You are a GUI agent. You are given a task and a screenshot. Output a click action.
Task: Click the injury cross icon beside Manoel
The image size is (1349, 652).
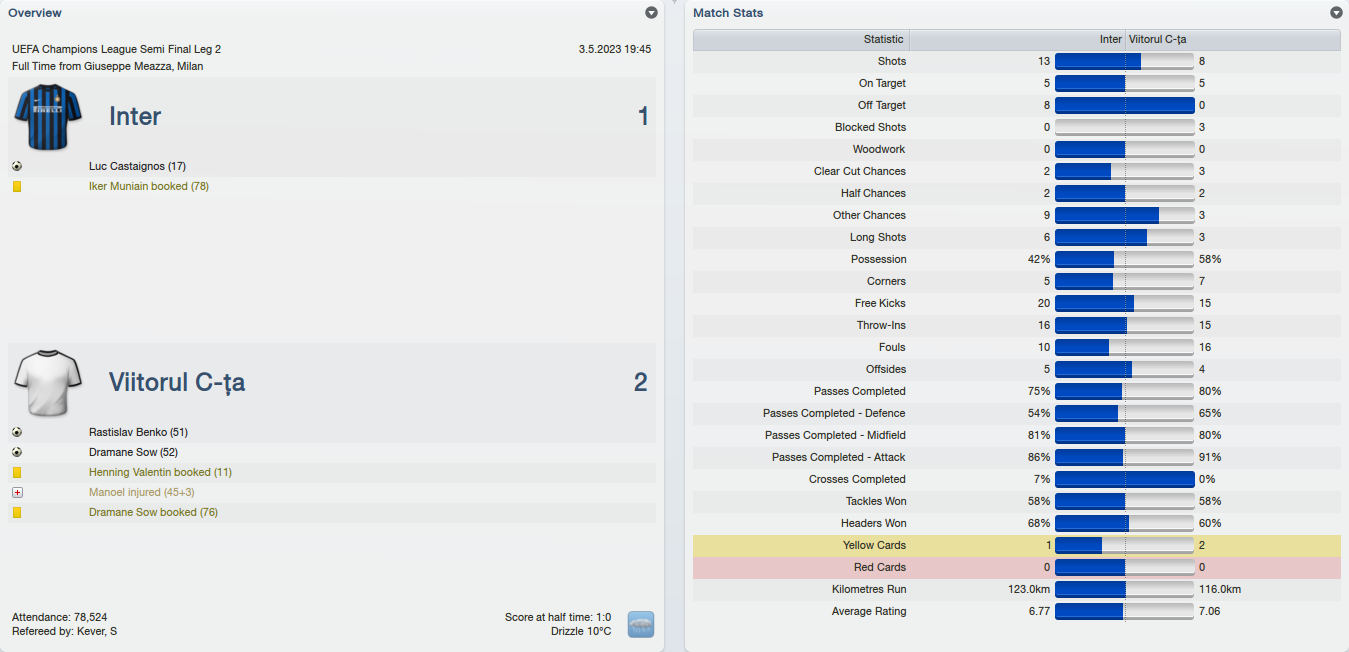tap(17, 492)
